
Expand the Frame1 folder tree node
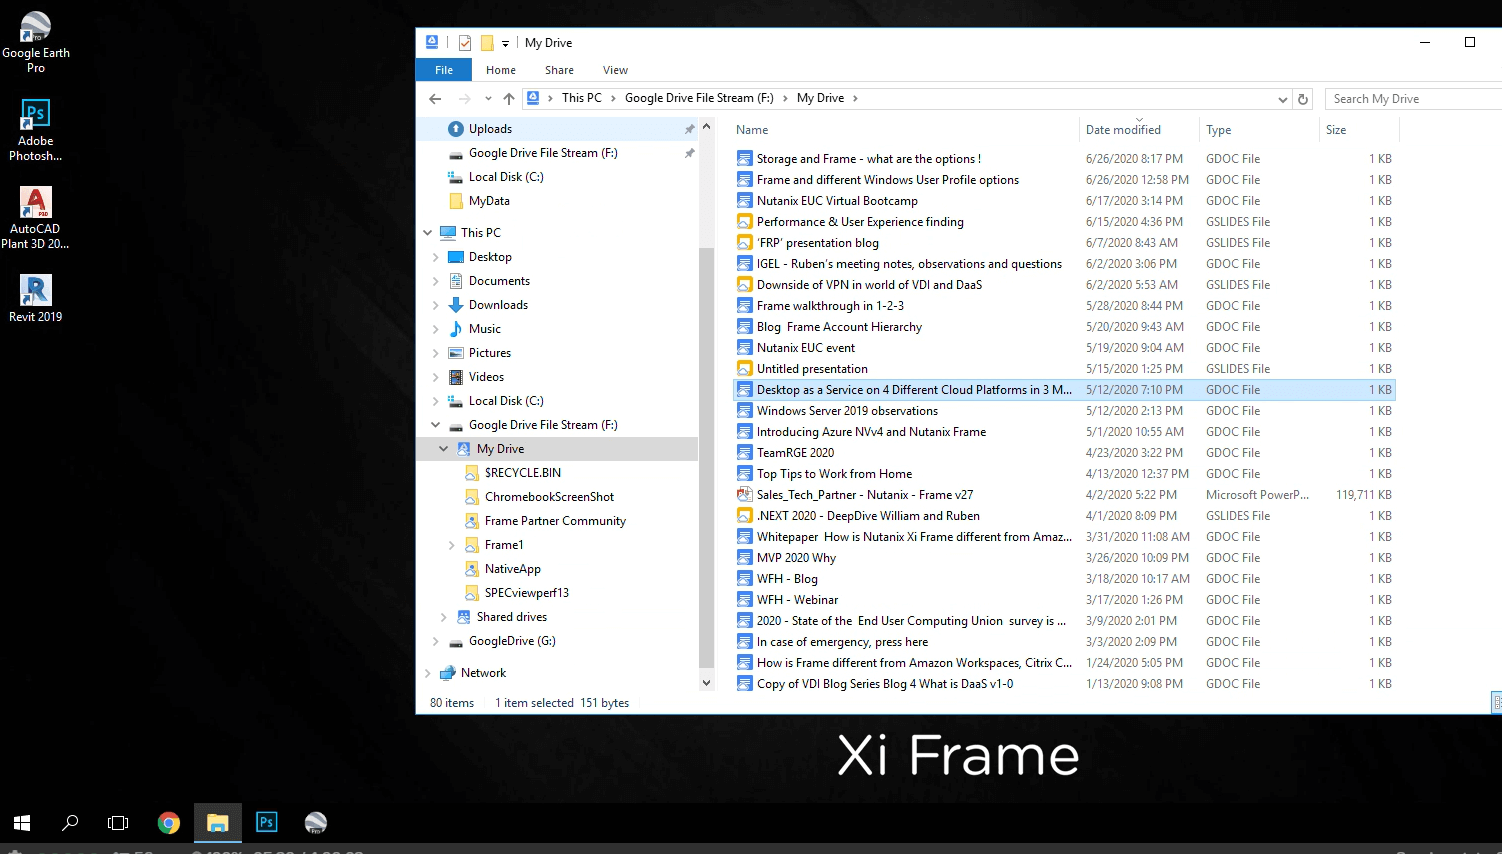tap(451, 545)
